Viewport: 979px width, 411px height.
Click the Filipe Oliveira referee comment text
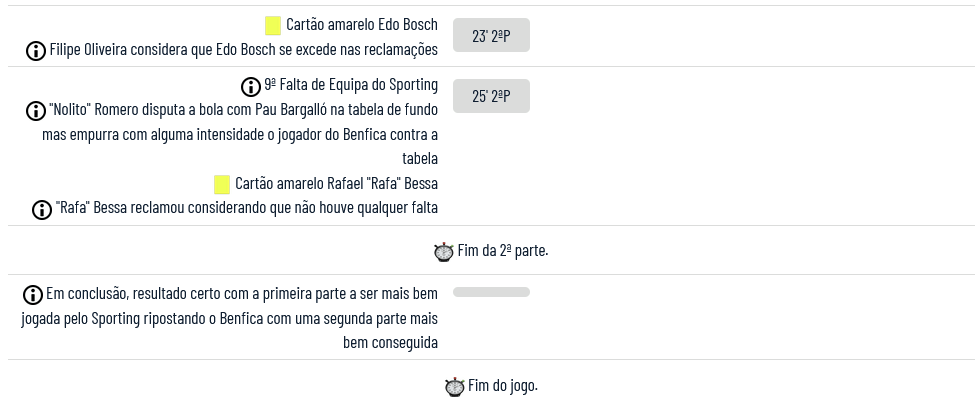(x=244, y=50)
